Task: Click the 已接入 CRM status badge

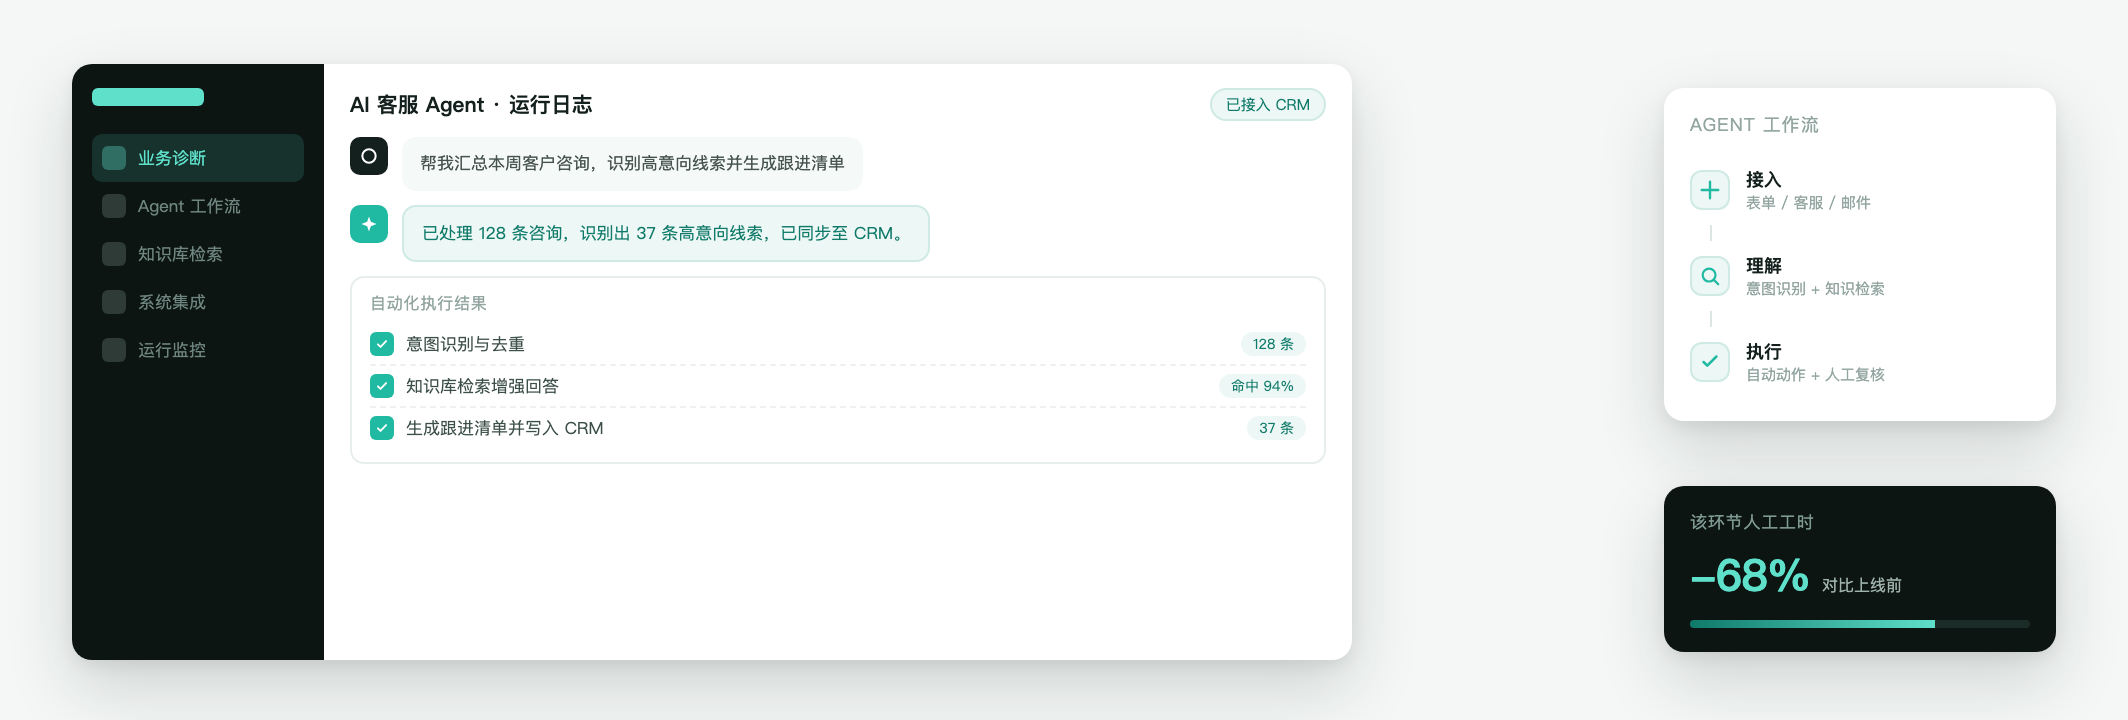Action: point(1268,105)
